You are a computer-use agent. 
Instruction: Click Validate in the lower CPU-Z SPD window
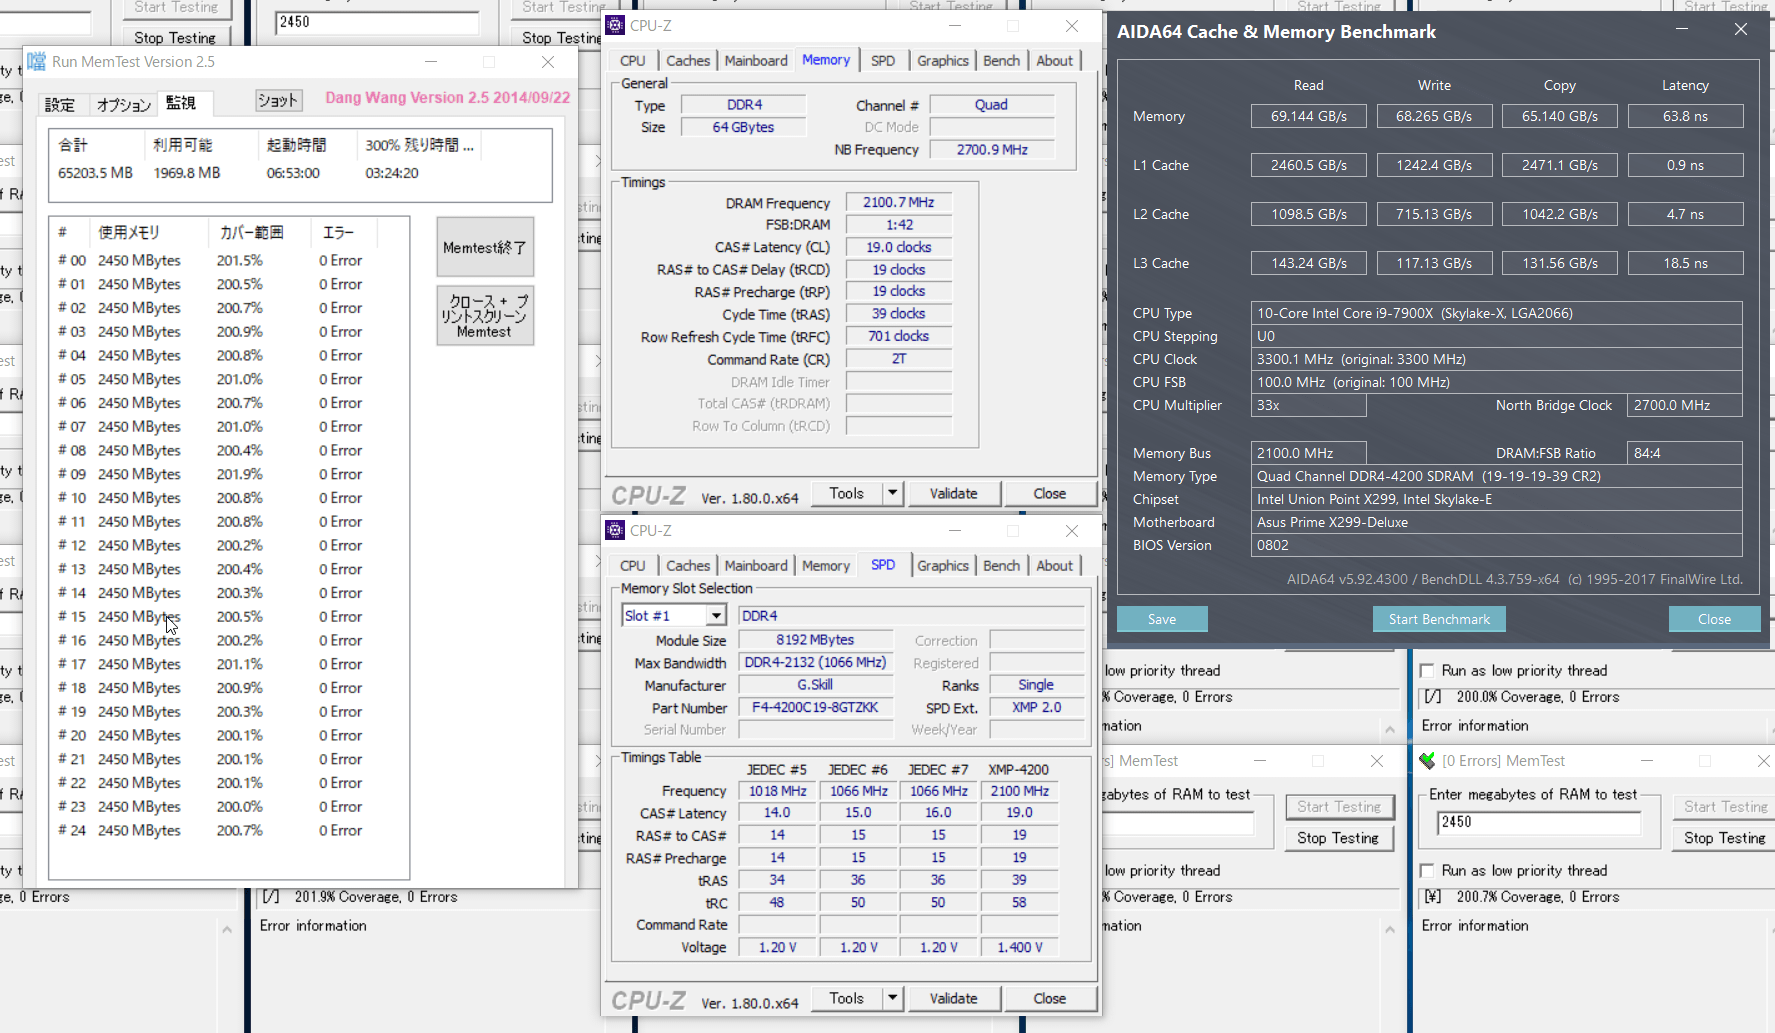[953, 998]
